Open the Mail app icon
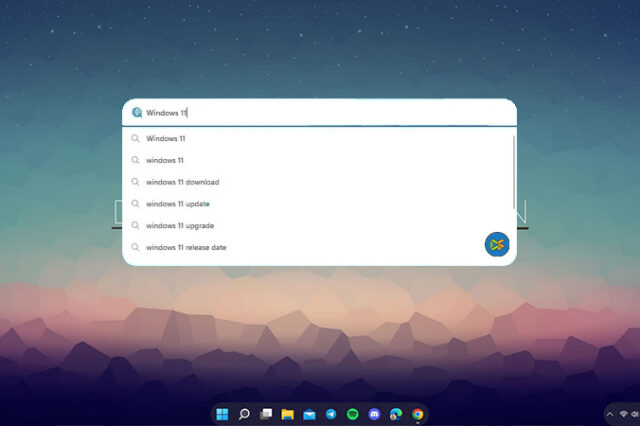 pos(309,414)
